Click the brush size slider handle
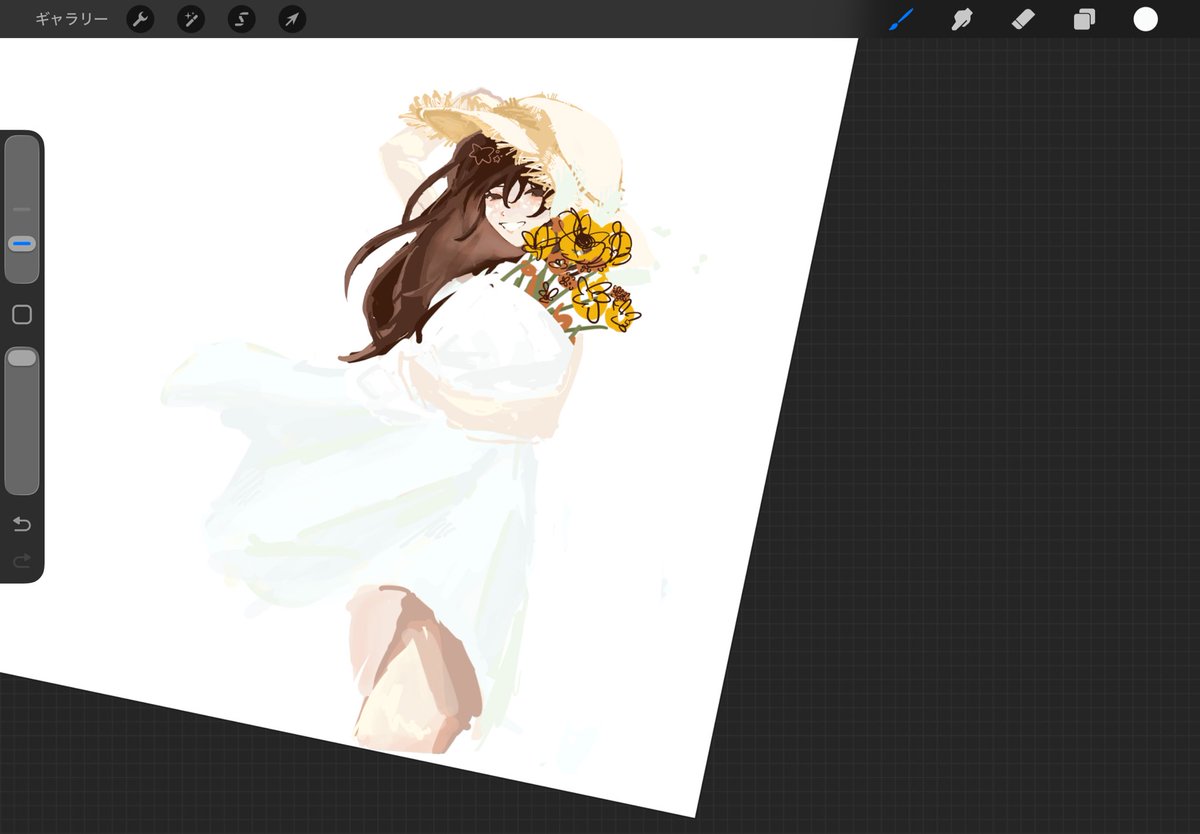1200x834 pixels. point(22,244)
